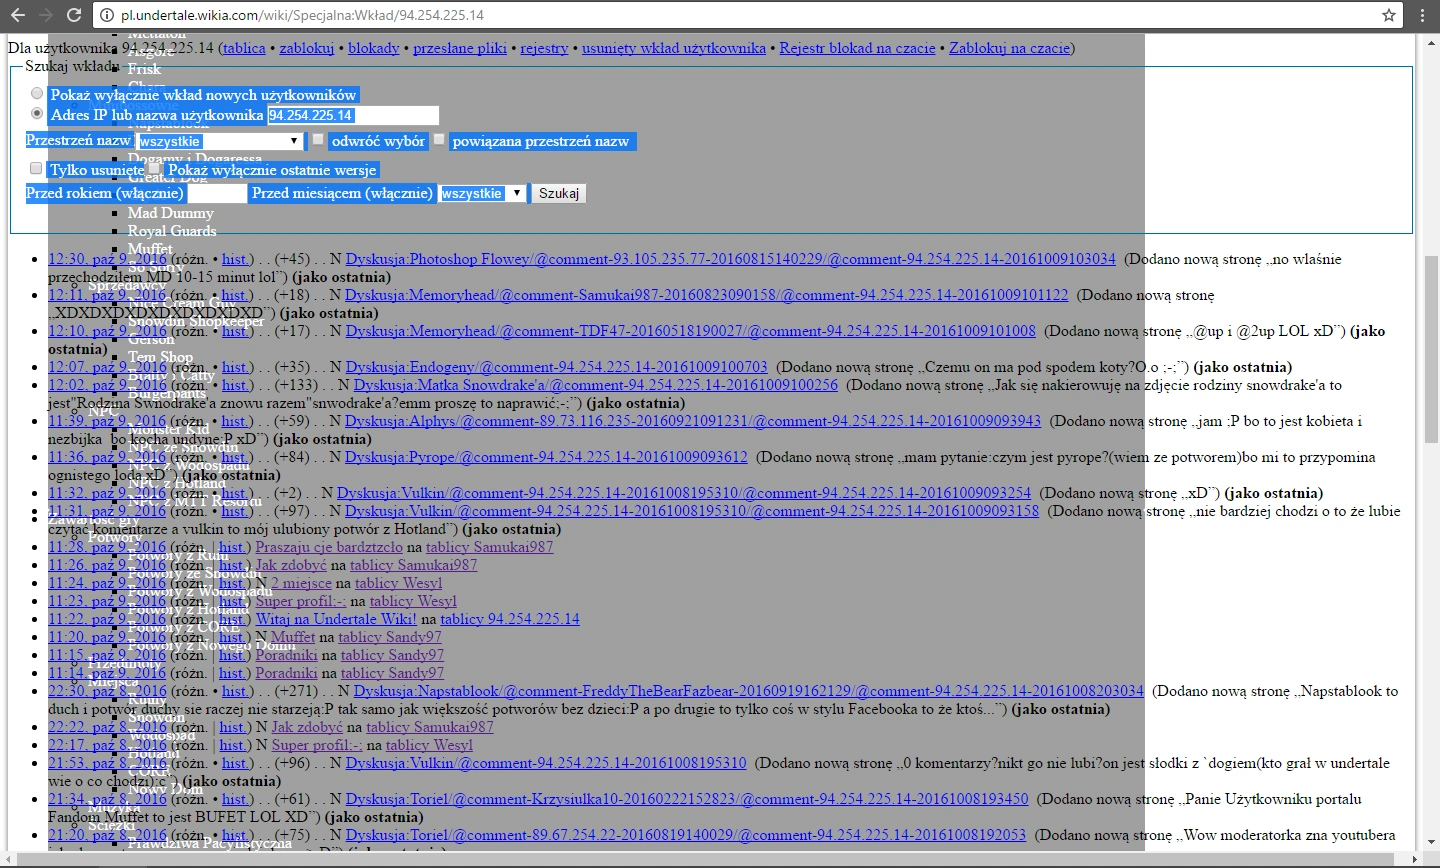This screenshot has width=1440, height=868.
Task: Open 'Poradniki' link in 11:15 row
Action: tap(286, 655)
